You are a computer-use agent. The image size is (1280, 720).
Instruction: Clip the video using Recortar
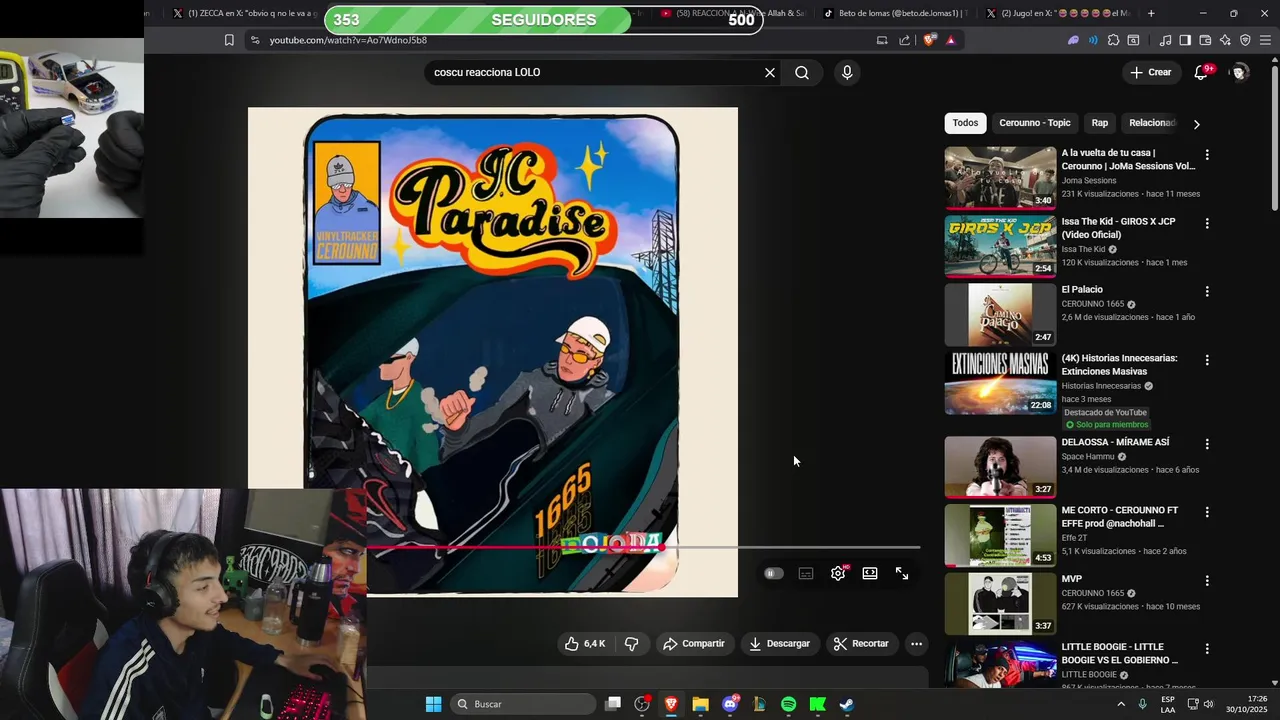click(x=861, y=644)
